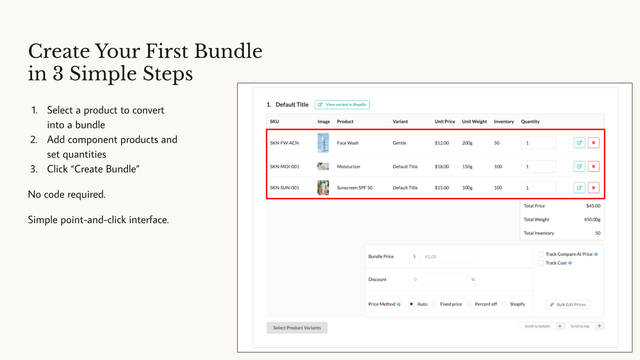The height and width of the screenshot is (360, 640).
Task: Focus the Moisturizer quantity field
Action: (x=538, y=167)
